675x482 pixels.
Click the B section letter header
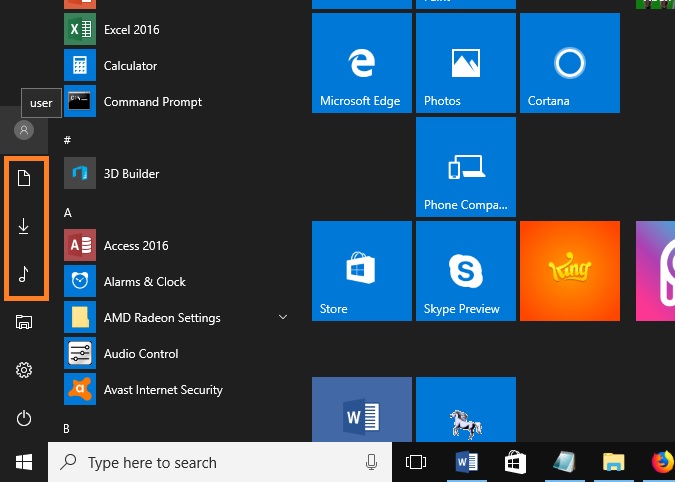66,429
